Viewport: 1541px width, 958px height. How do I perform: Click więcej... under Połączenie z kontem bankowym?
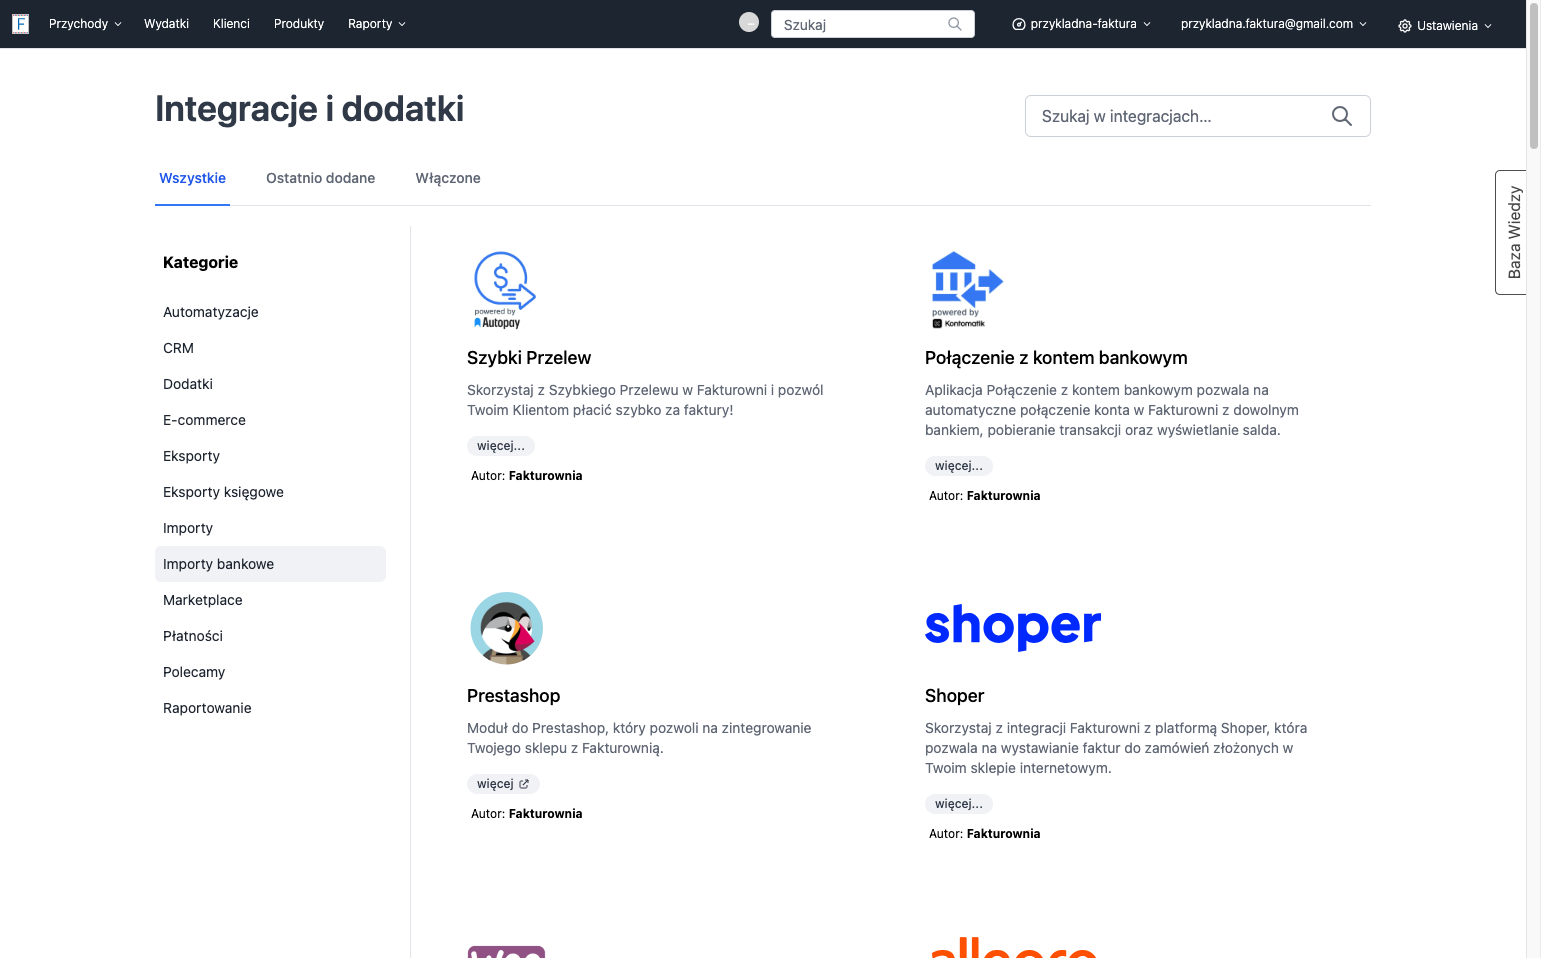click(959, 466)
